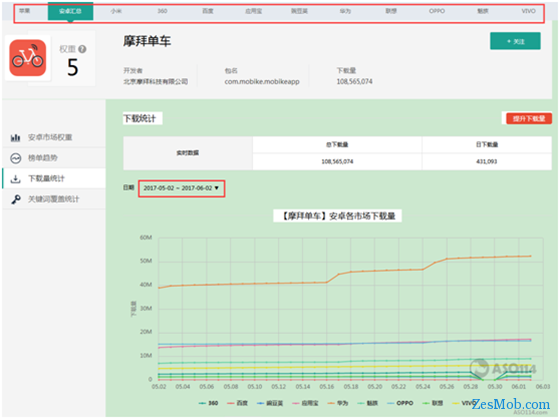Click the package name com.mobike.mobikeapp
560x419 pixels.
click(262, 82)
